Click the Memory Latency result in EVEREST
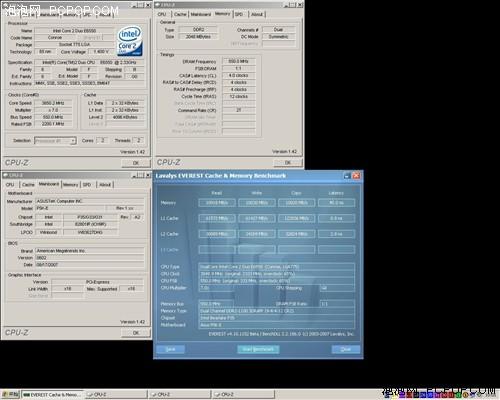The width and height of the screenshot is (500, 400). pos(336,203)
